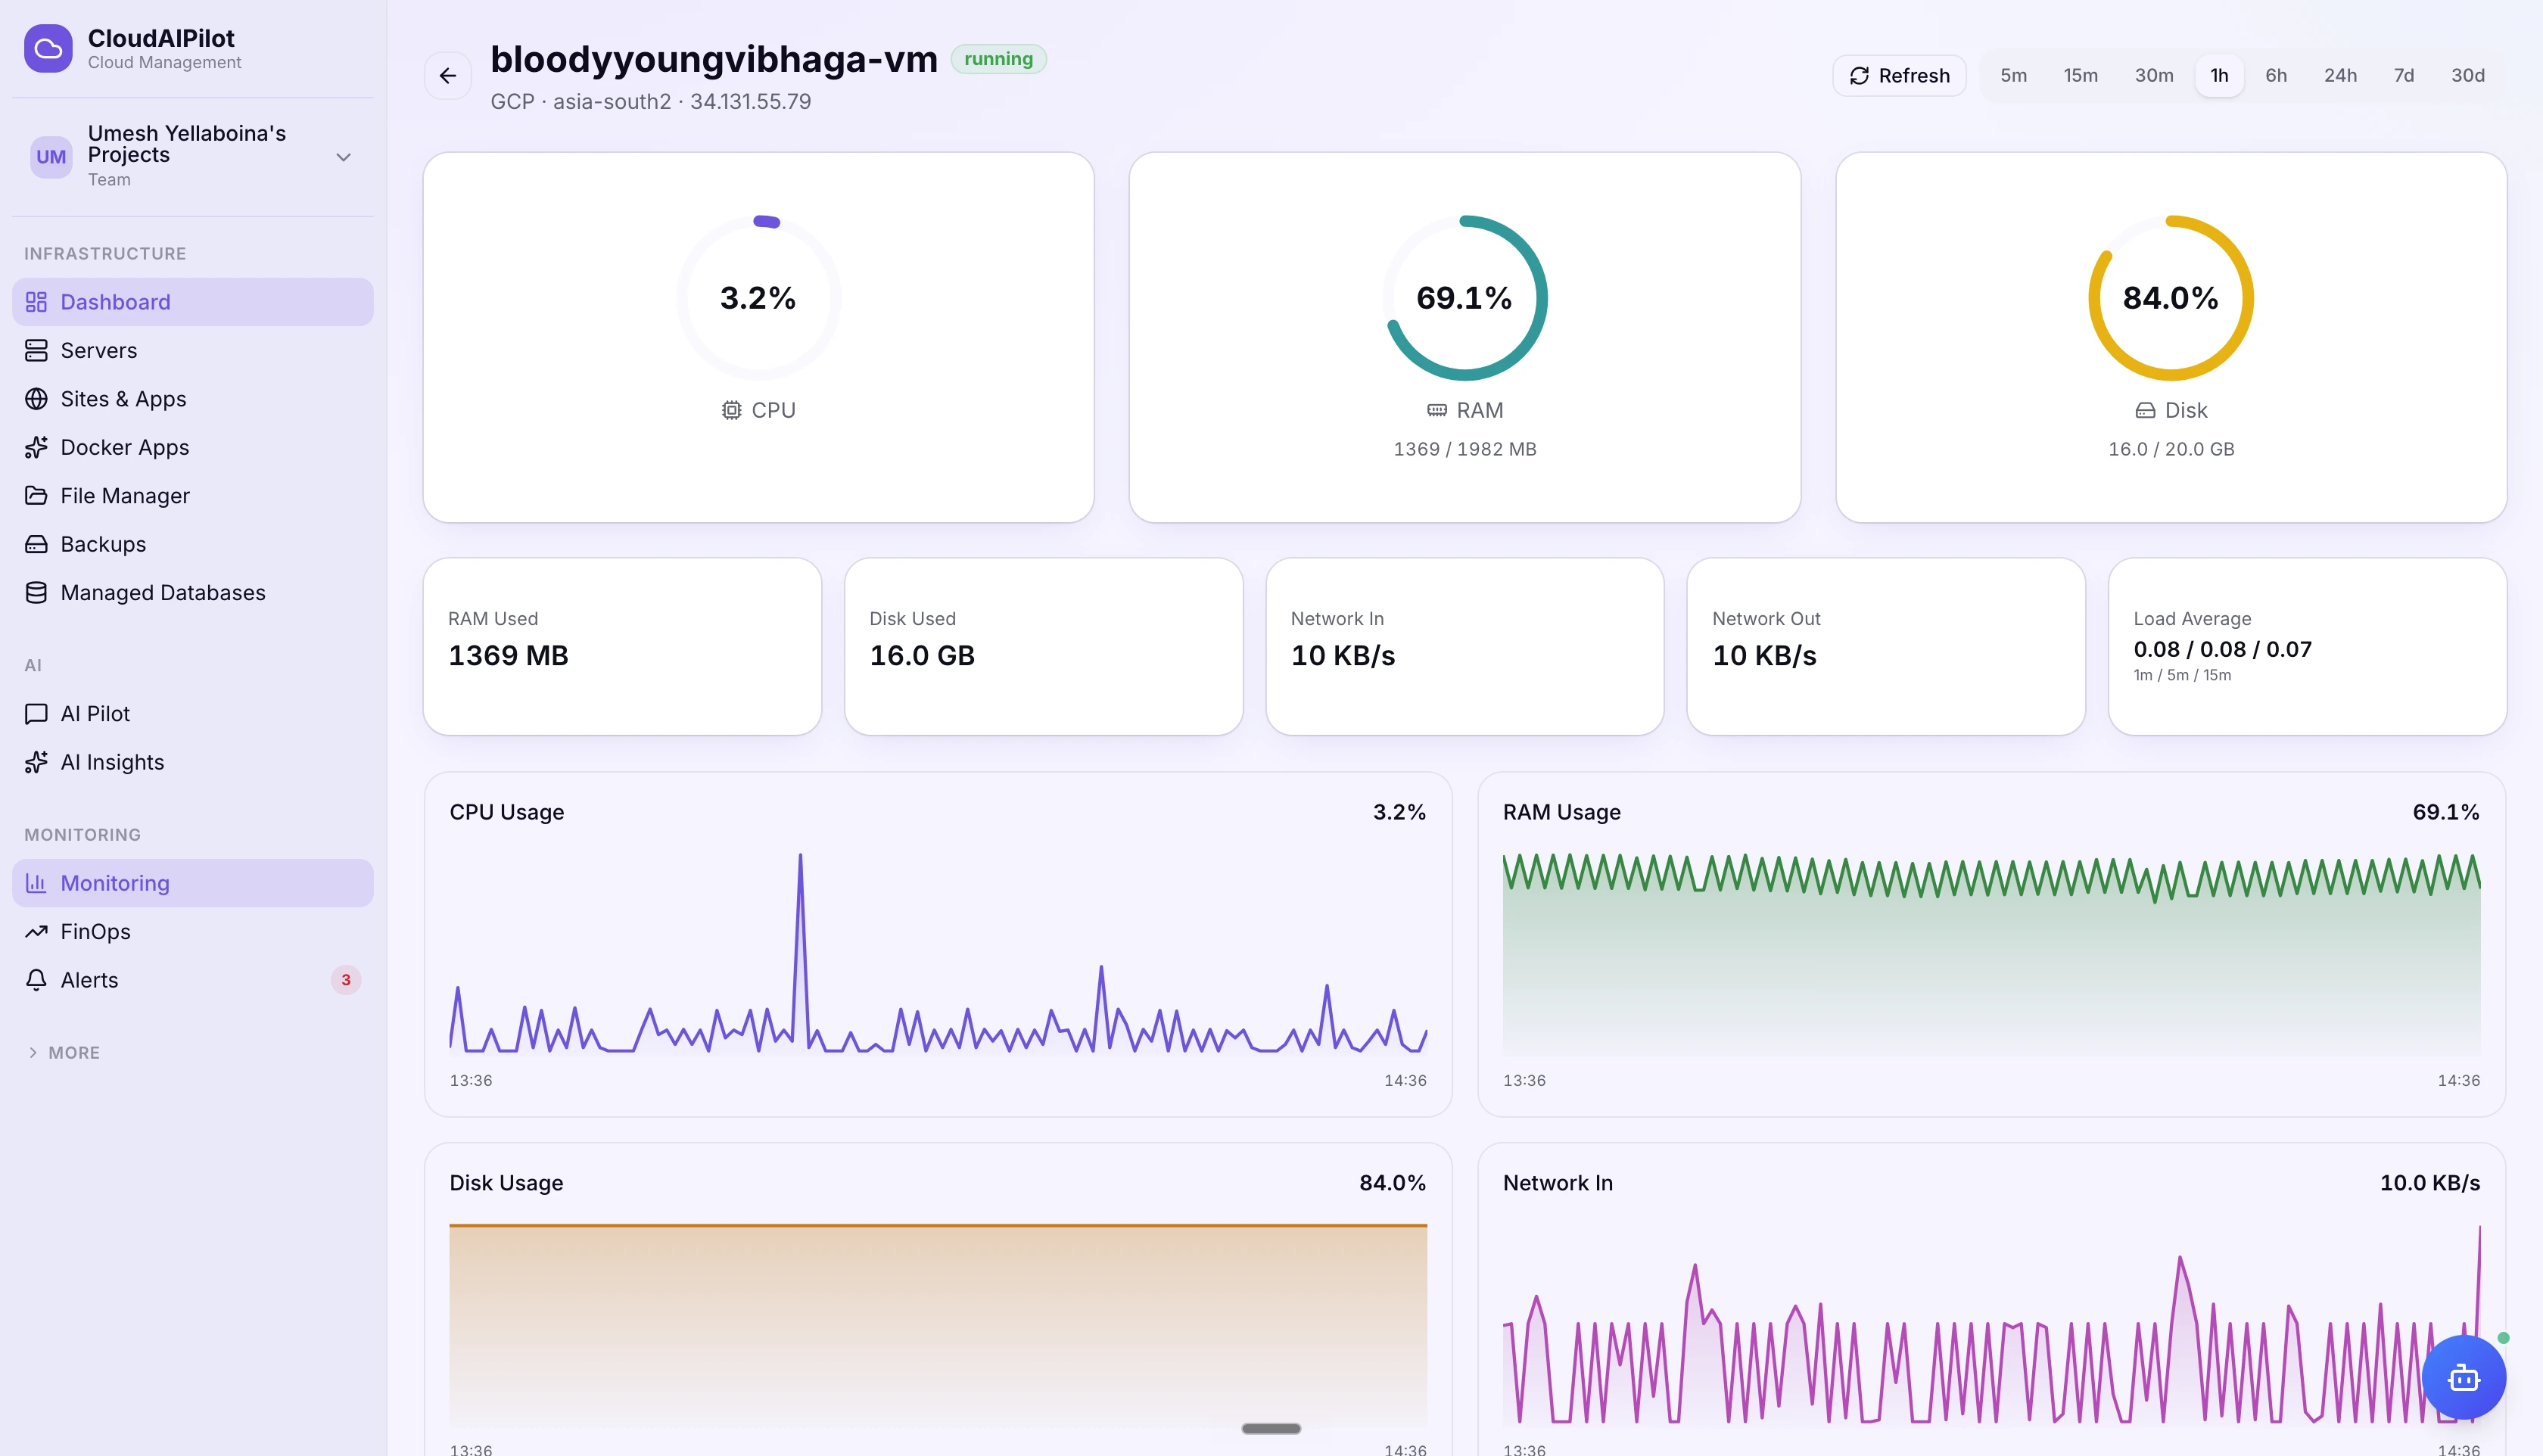Screen dimensions: 2543x1456
Task: Click the Disk 84.0% circular gauge
Action: pos(2171,298)
